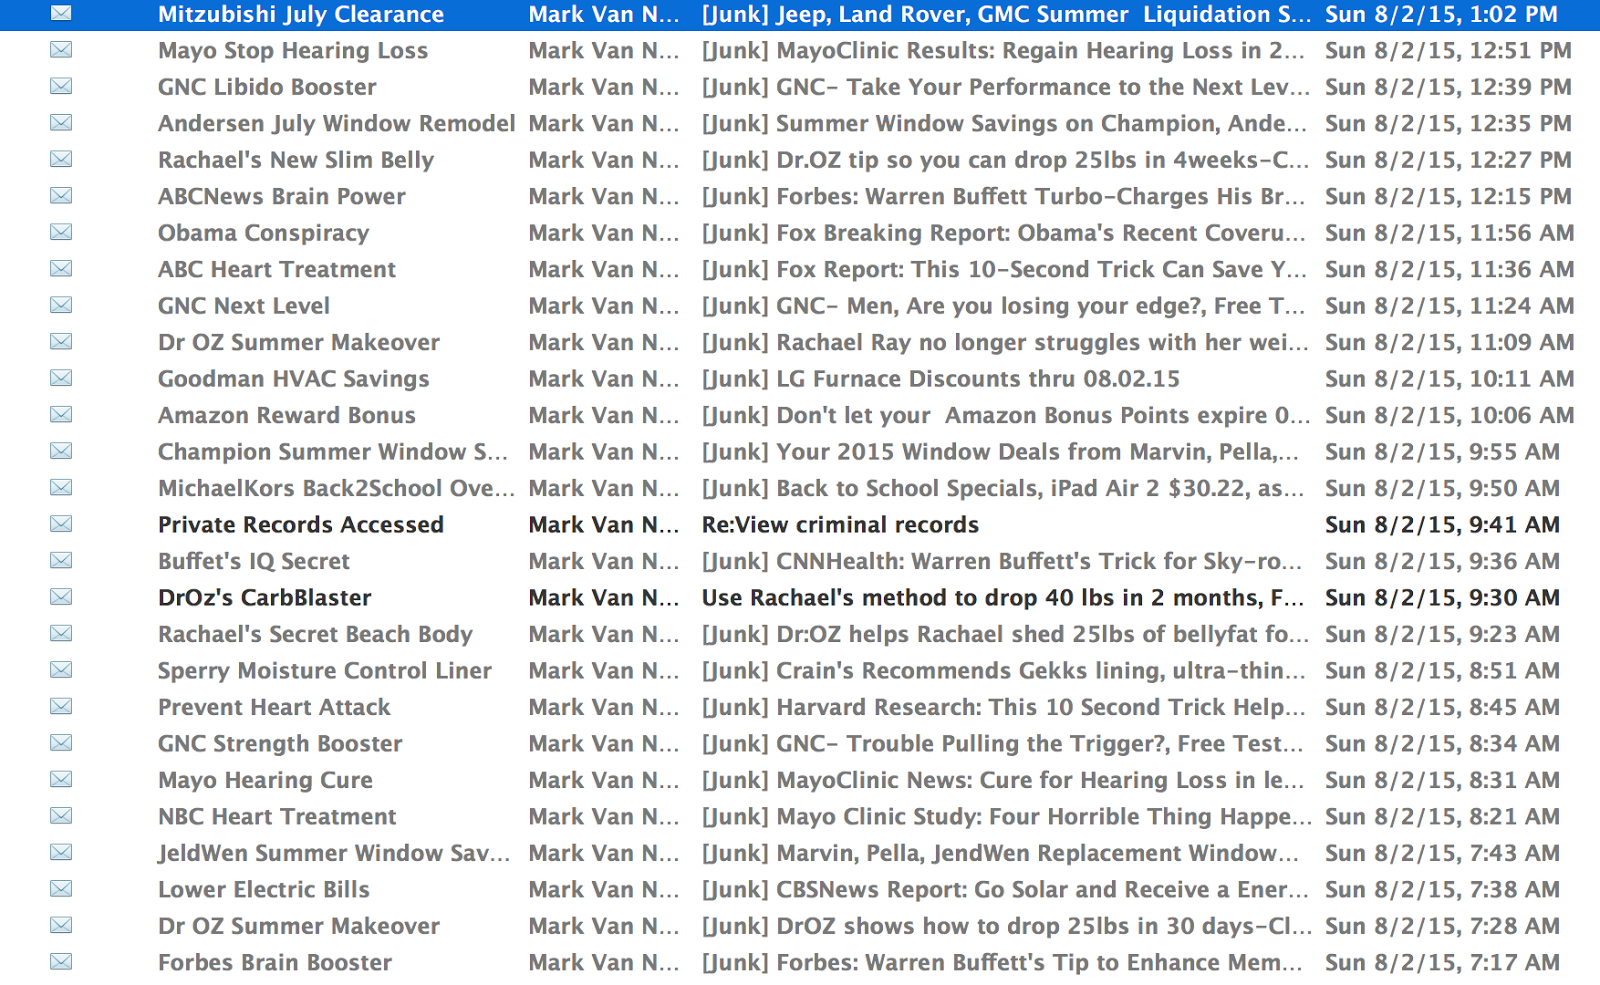Select the mail icon for ABCNews Brain Power
The image size is (1600, 985).
click(61, 196)
